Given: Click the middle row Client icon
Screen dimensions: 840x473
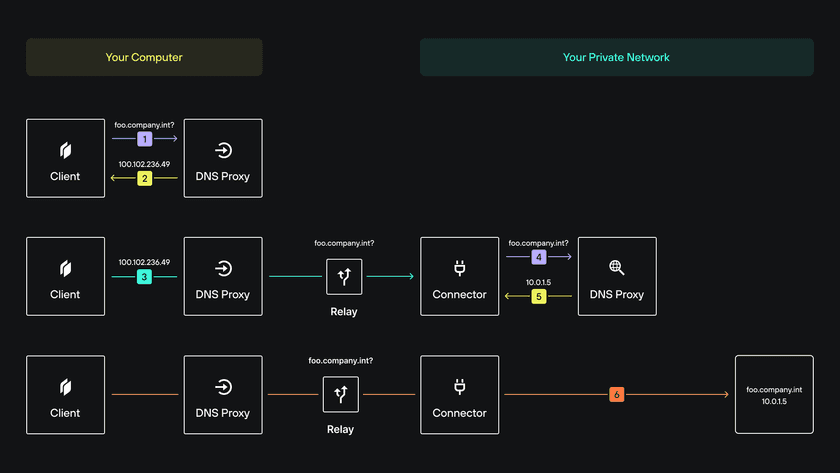Looking at the screenshot, I should [65, 268].
